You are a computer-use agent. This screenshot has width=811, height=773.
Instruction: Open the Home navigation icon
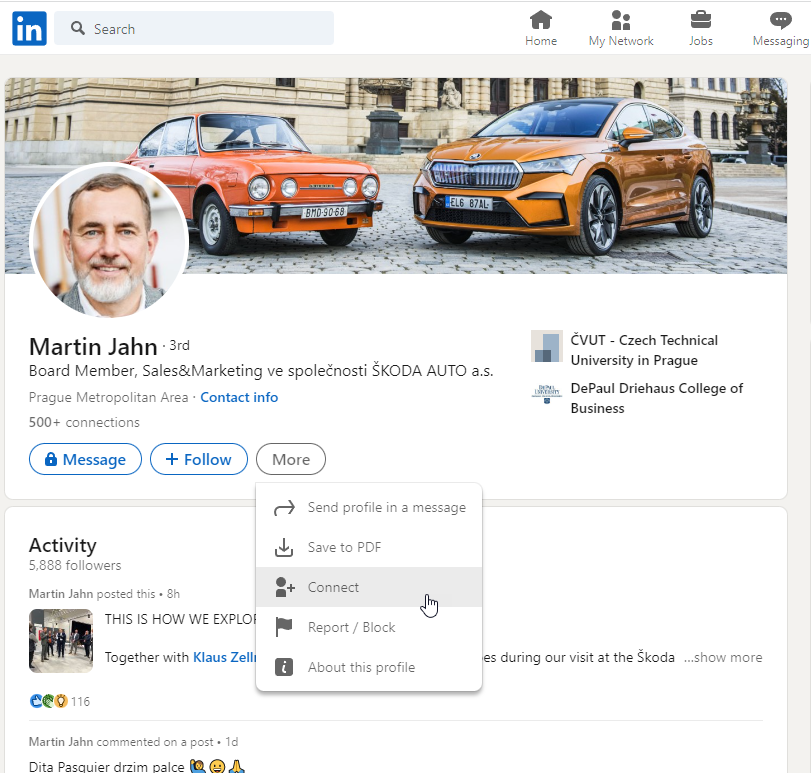coord(541,21)
